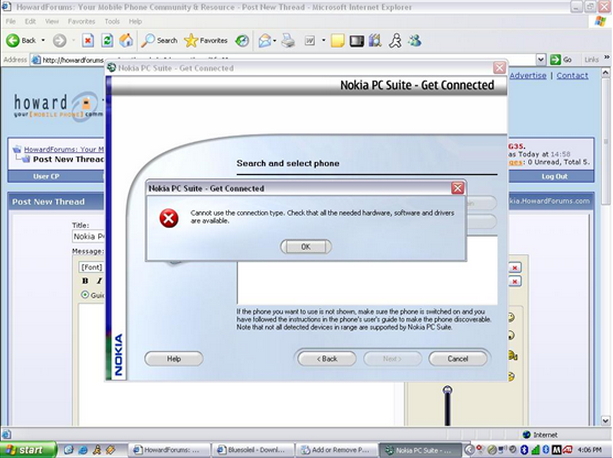Open the Home page icon
Image resolution: width=613 pixels, height=458 pixels.
point(126,40)
